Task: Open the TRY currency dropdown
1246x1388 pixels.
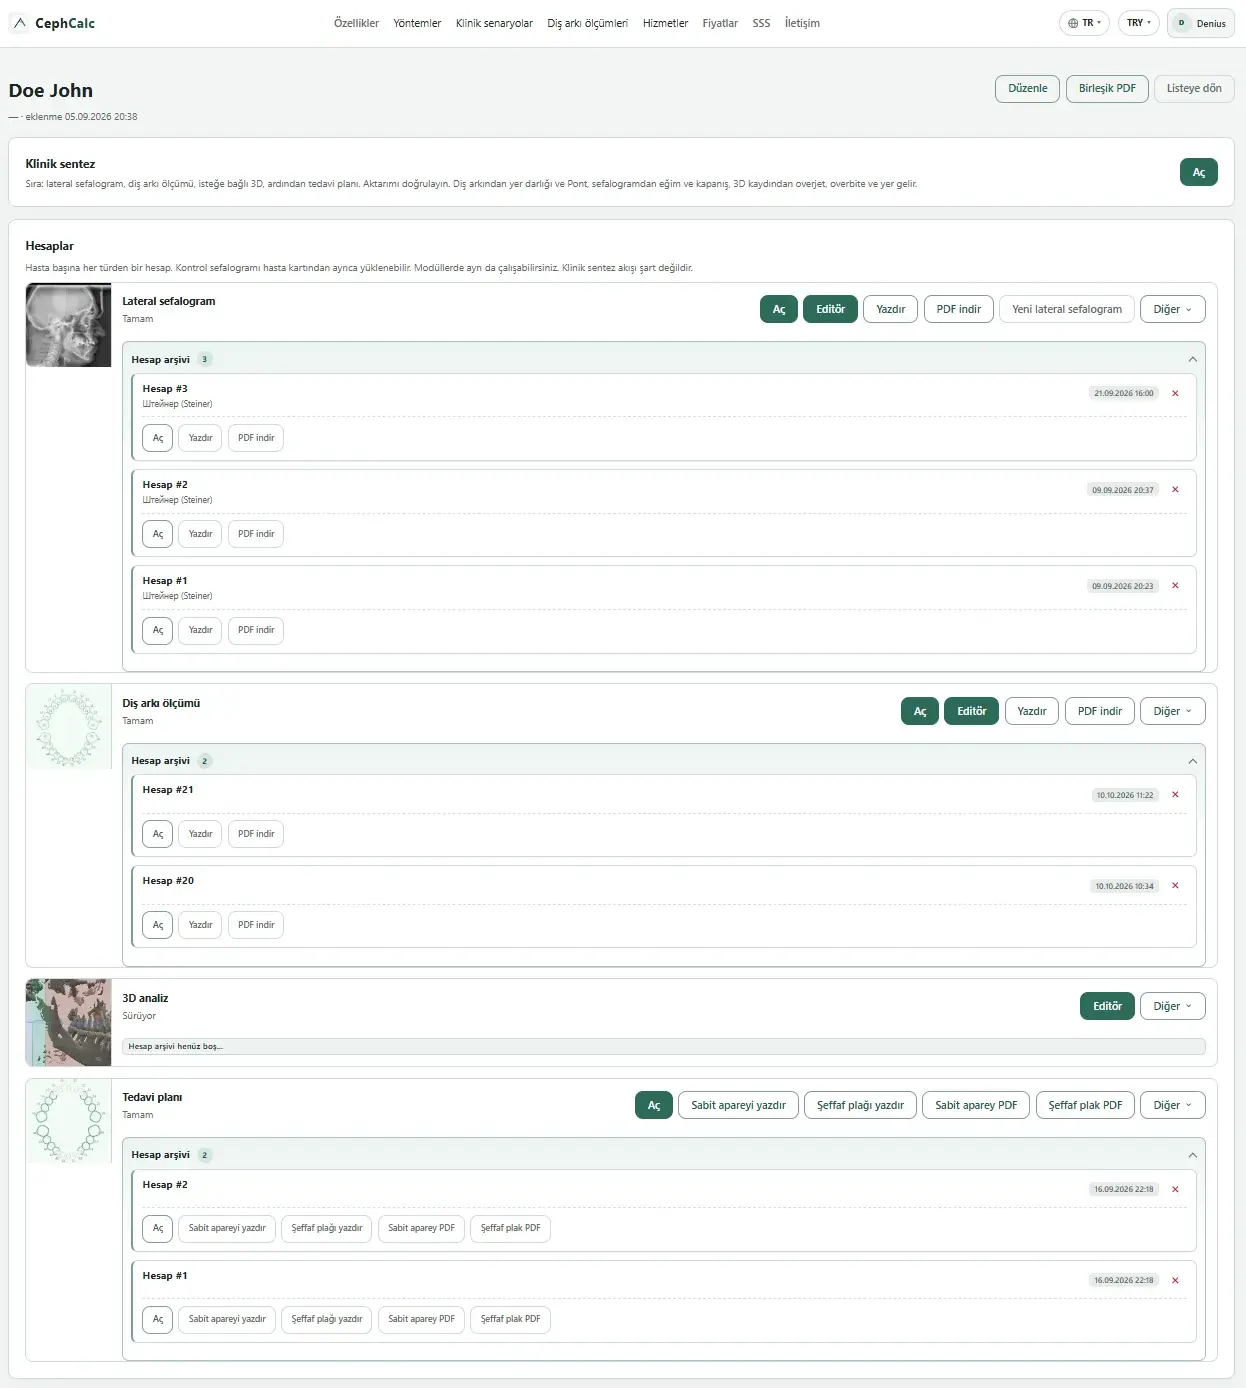Action: (x=1138, y=23)
